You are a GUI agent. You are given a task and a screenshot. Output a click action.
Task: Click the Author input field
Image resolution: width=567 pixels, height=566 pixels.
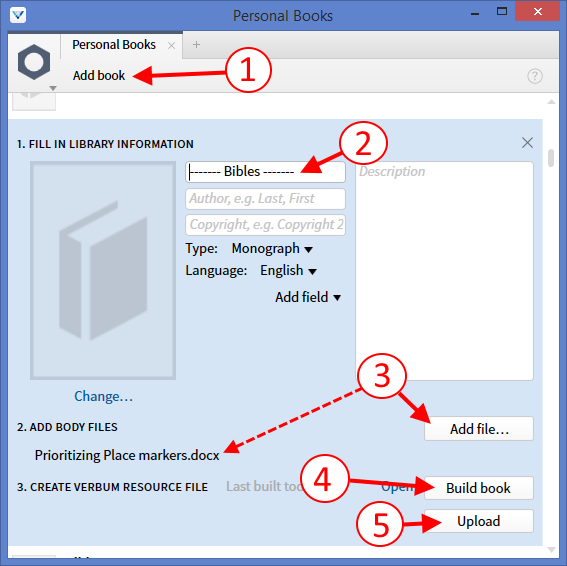(x=265, y=199)
